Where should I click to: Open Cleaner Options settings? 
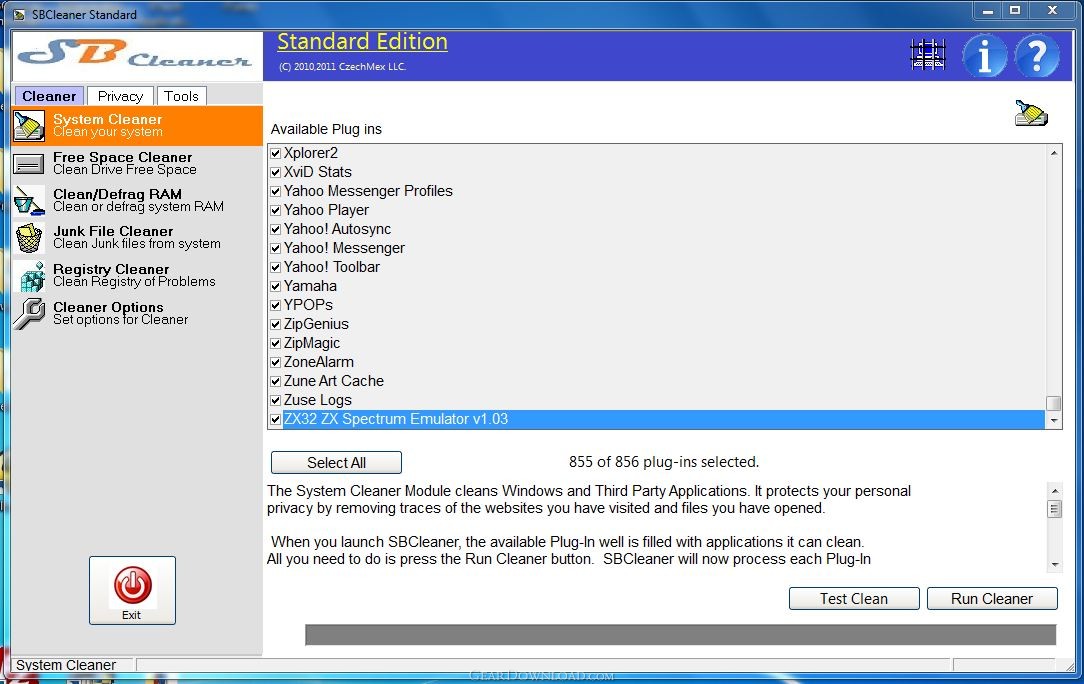(x=137, y=313)
